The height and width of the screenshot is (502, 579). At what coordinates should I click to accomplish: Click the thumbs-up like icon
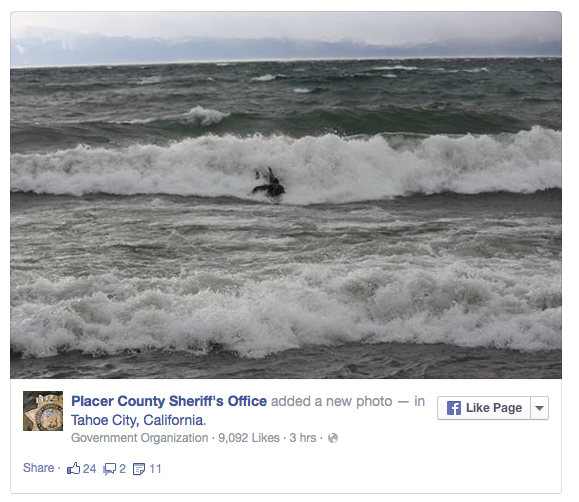(73, 468)
